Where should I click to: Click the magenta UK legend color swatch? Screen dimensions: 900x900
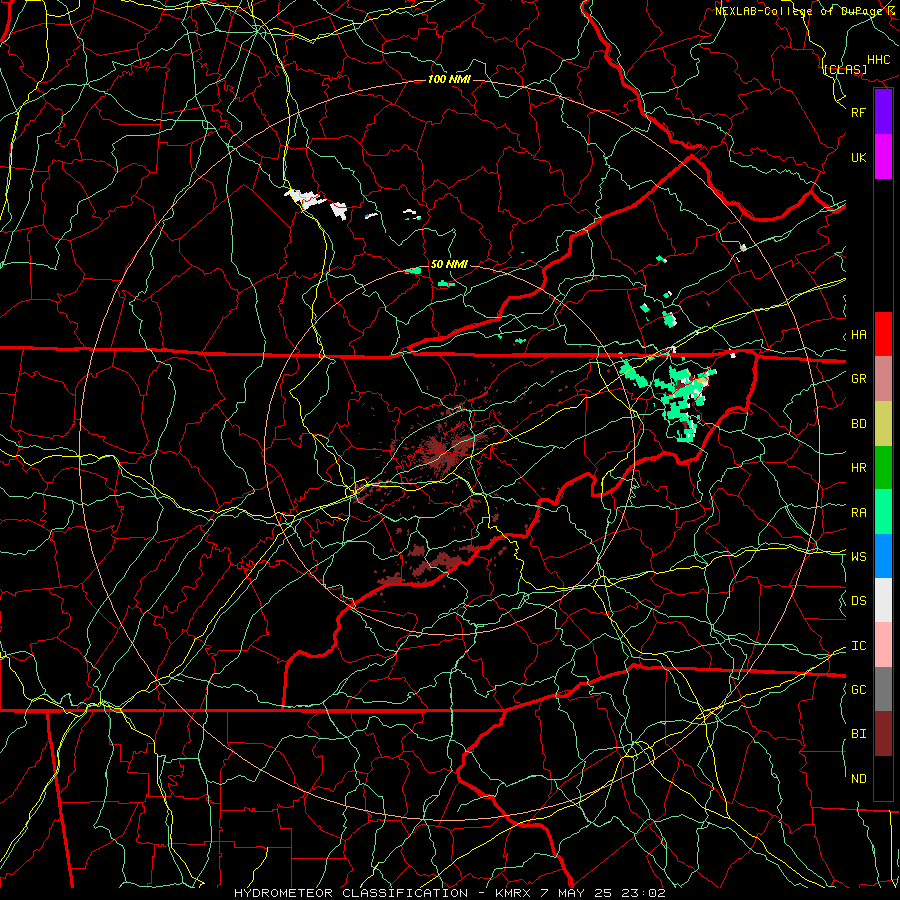pos(883,157)
